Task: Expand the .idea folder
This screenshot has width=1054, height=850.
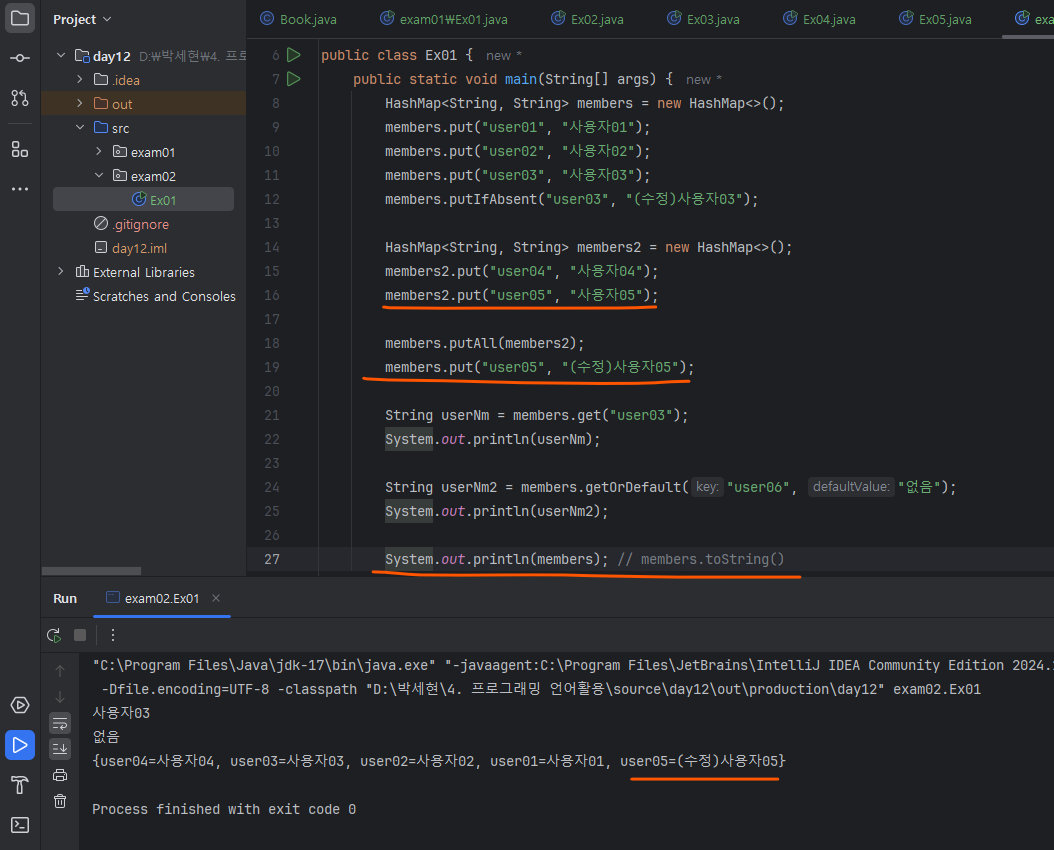Action: coord(80,79)
